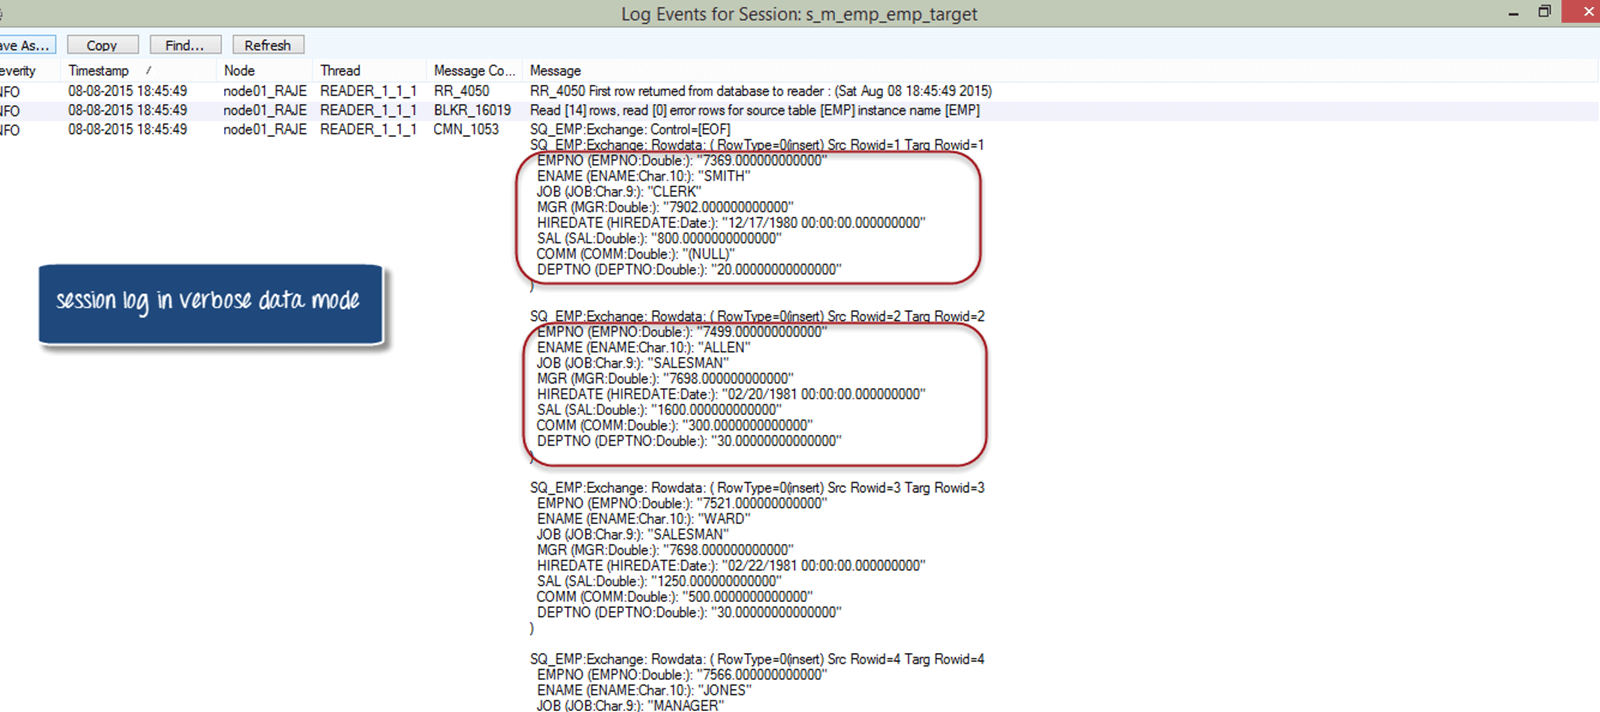Image resolution: width=1600 pixels, height=712 pixels.
Task: Click the READER_1_1_1 thread in the CMN_1053 row
Action: tap(368, 129)
